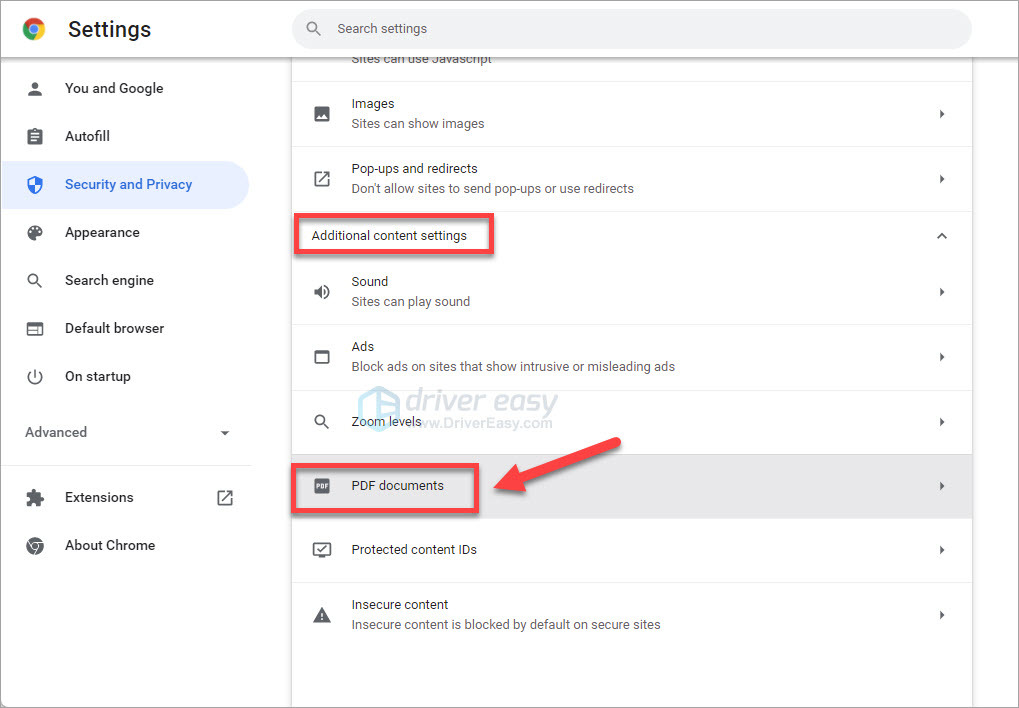The width and height of the screenshot is (1019, 708).
Task: Collapse the Additional content settings section
Action: (941, 235)
